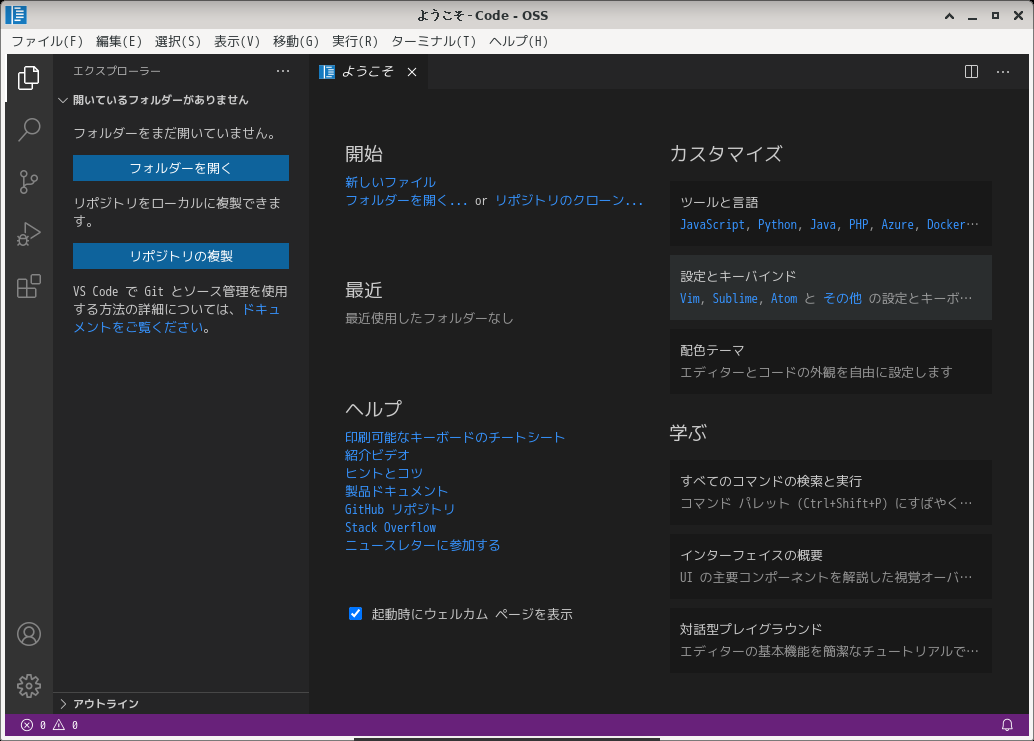Click the リポジトリの複製 button

pos(181,256)
